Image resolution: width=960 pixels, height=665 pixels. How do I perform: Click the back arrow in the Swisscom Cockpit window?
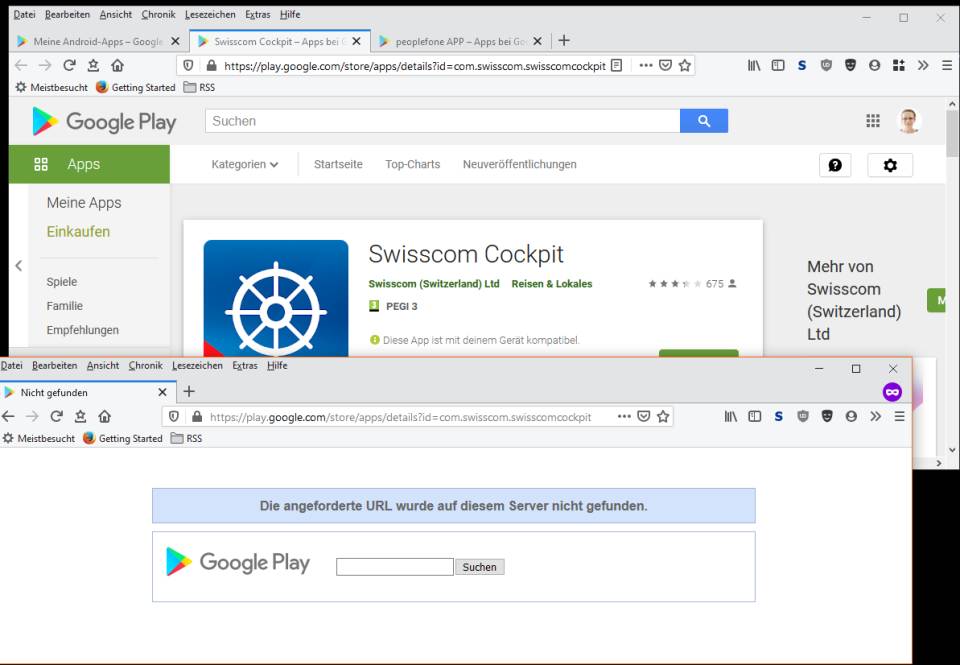tap(21, 66)
